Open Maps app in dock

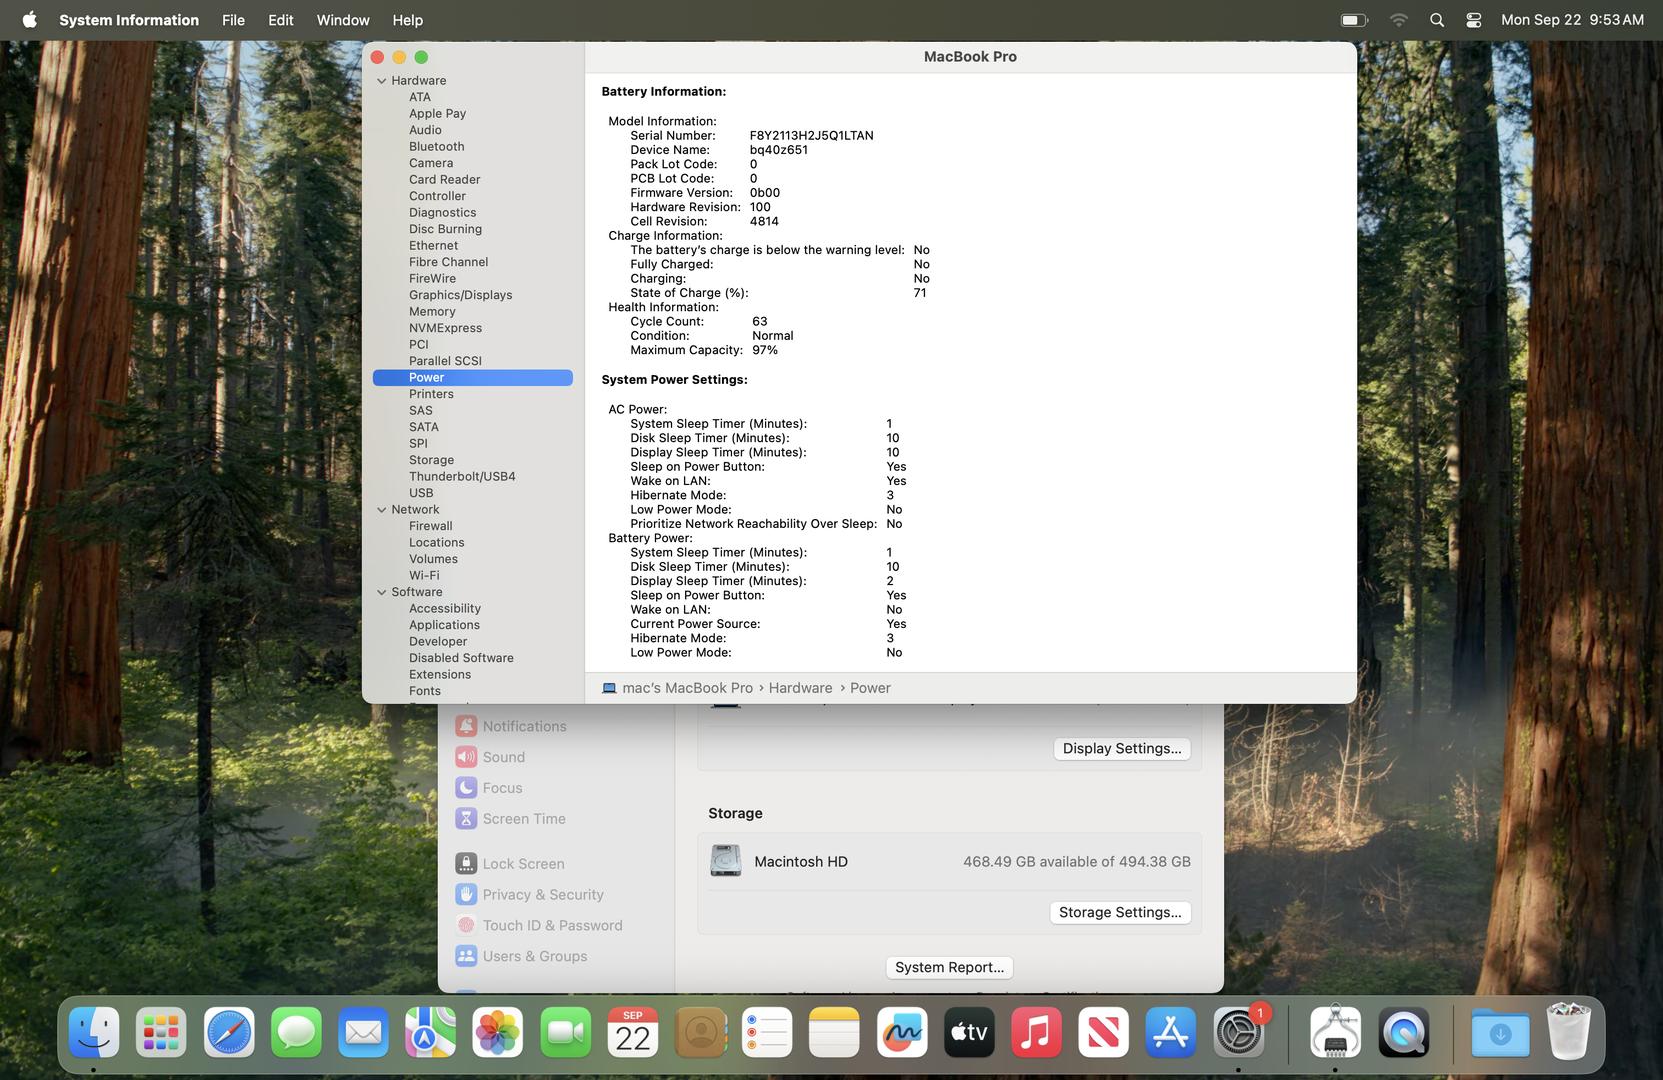pyautogui.click(x=430, y=1032)
